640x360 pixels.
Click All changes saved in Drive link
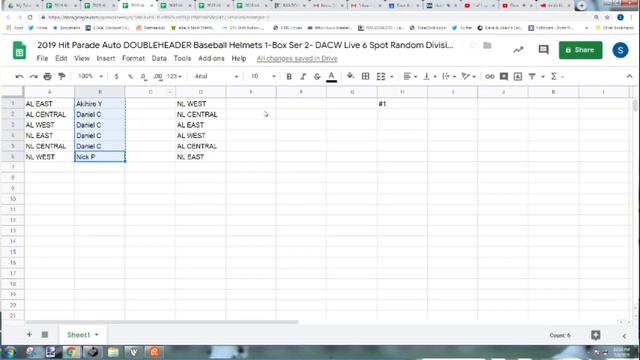click(x=297, y=59)
